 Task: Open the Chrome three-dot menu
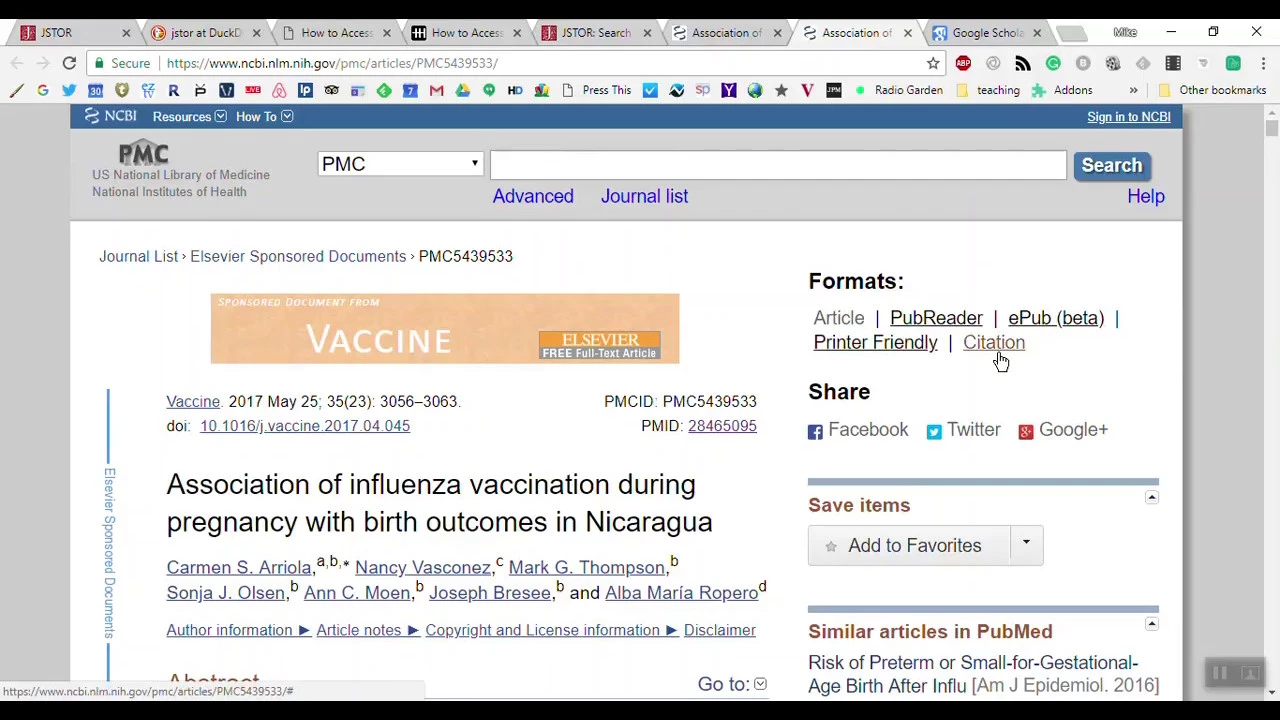click(x=1262, y=63)
